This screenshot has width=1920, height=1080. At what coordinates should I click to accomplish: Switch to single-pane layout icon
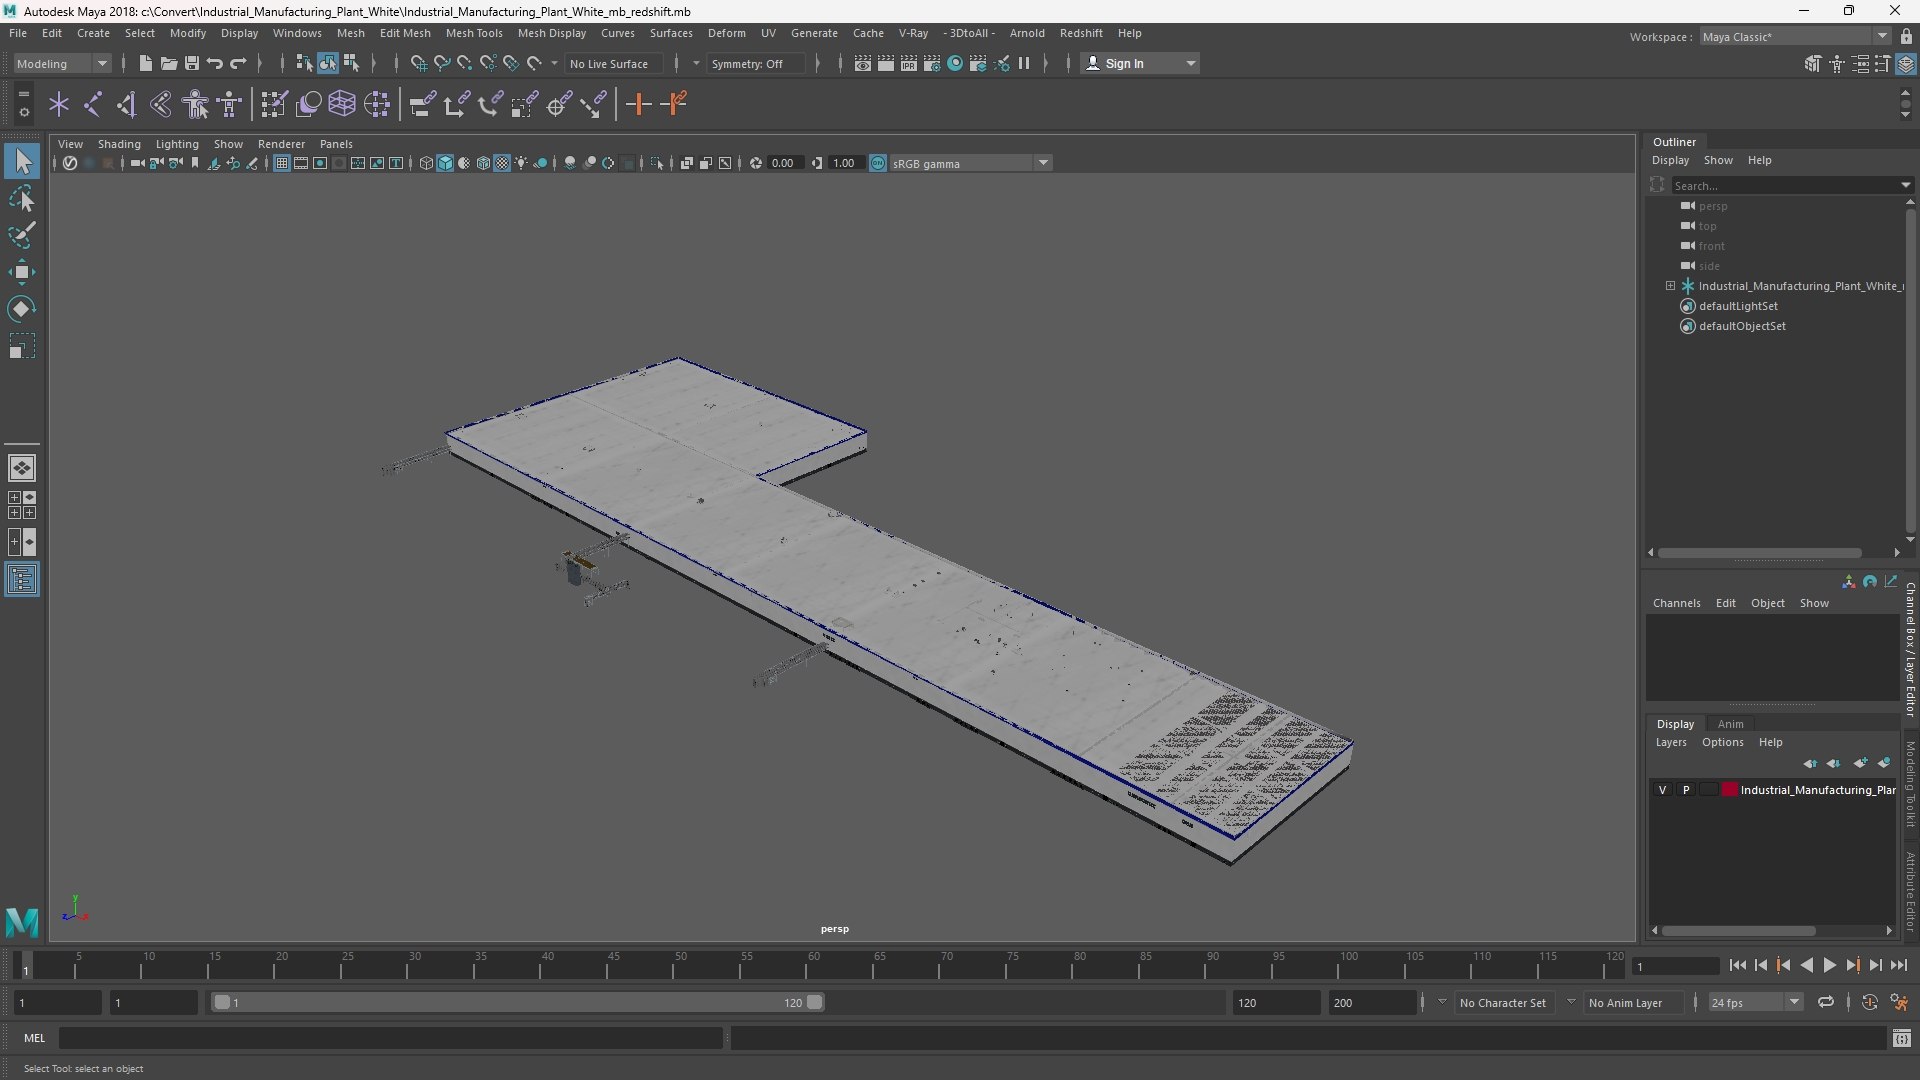(22, 467)
